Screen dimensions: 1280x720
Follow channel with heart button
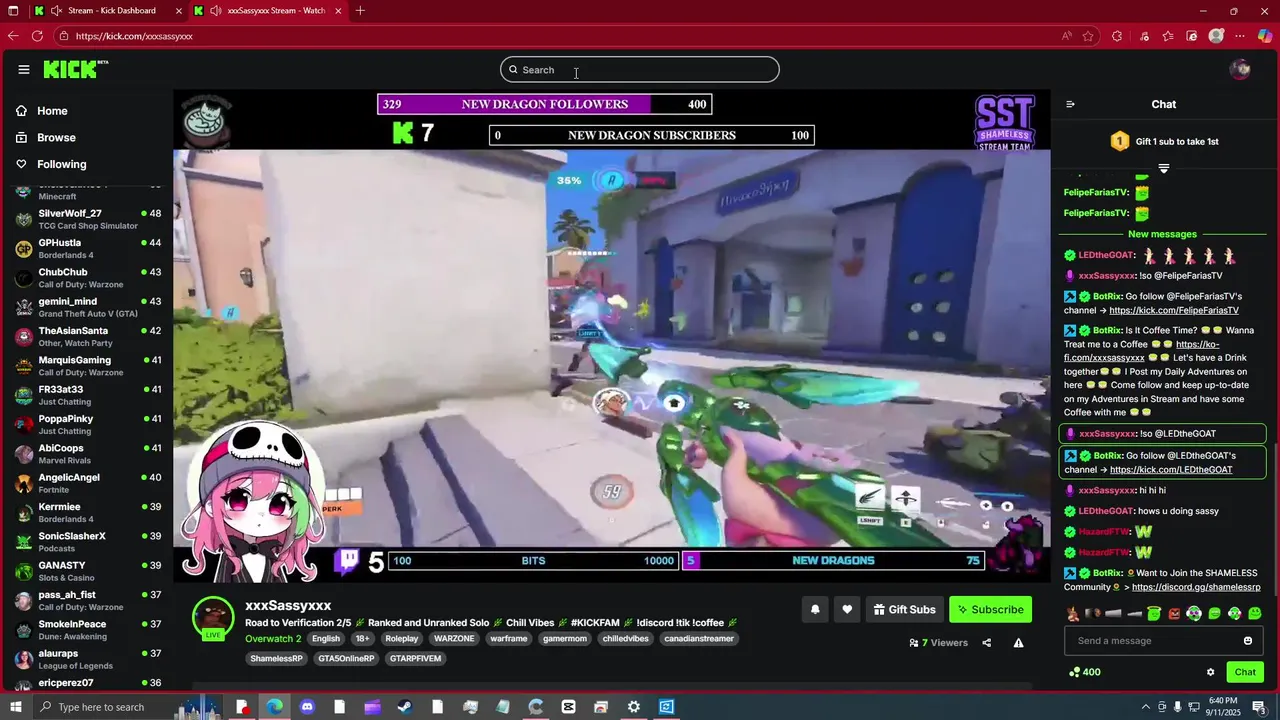pos(847,609)
